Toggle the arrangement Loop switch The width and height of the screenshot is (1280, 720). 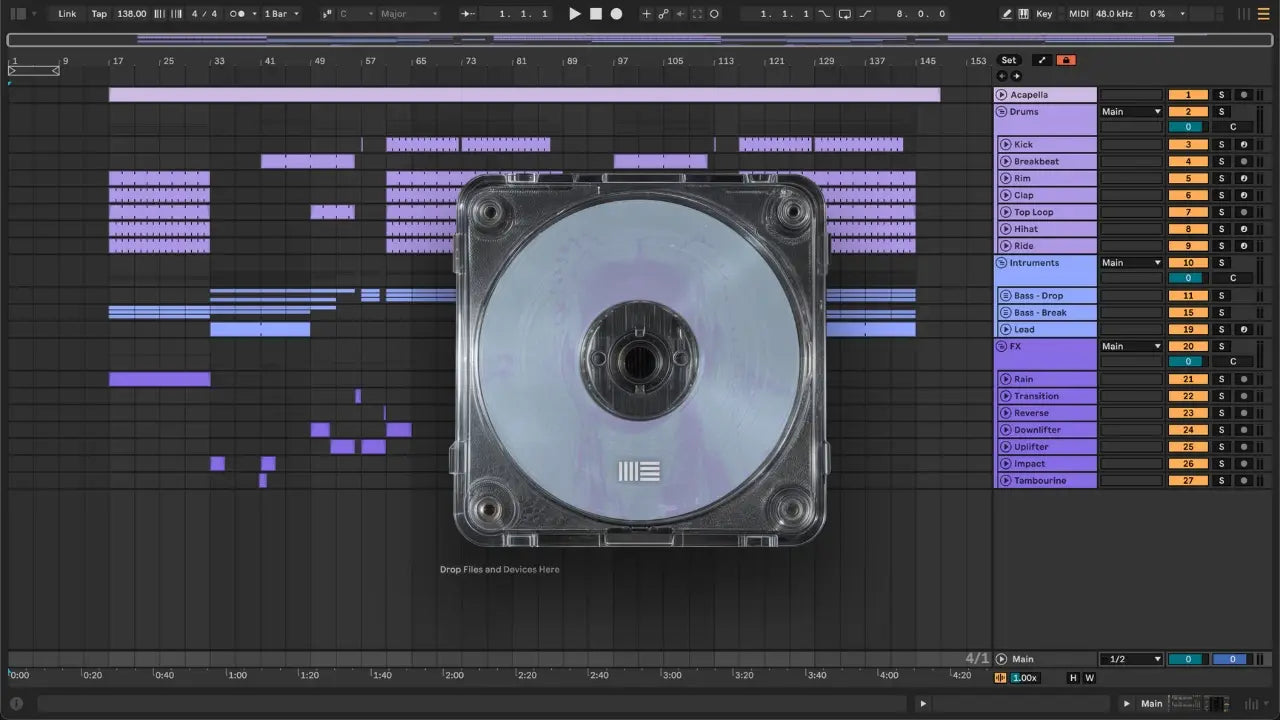tap(845, 14)
